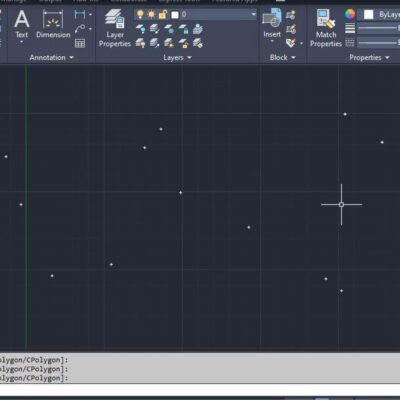Open Layer Properties manager
400x400 pixels.
(115, 28)
